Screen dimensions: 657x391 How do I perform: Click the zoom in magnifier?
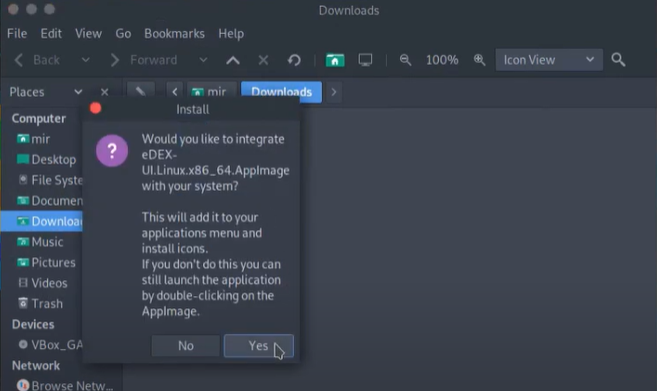coord(480,60)
